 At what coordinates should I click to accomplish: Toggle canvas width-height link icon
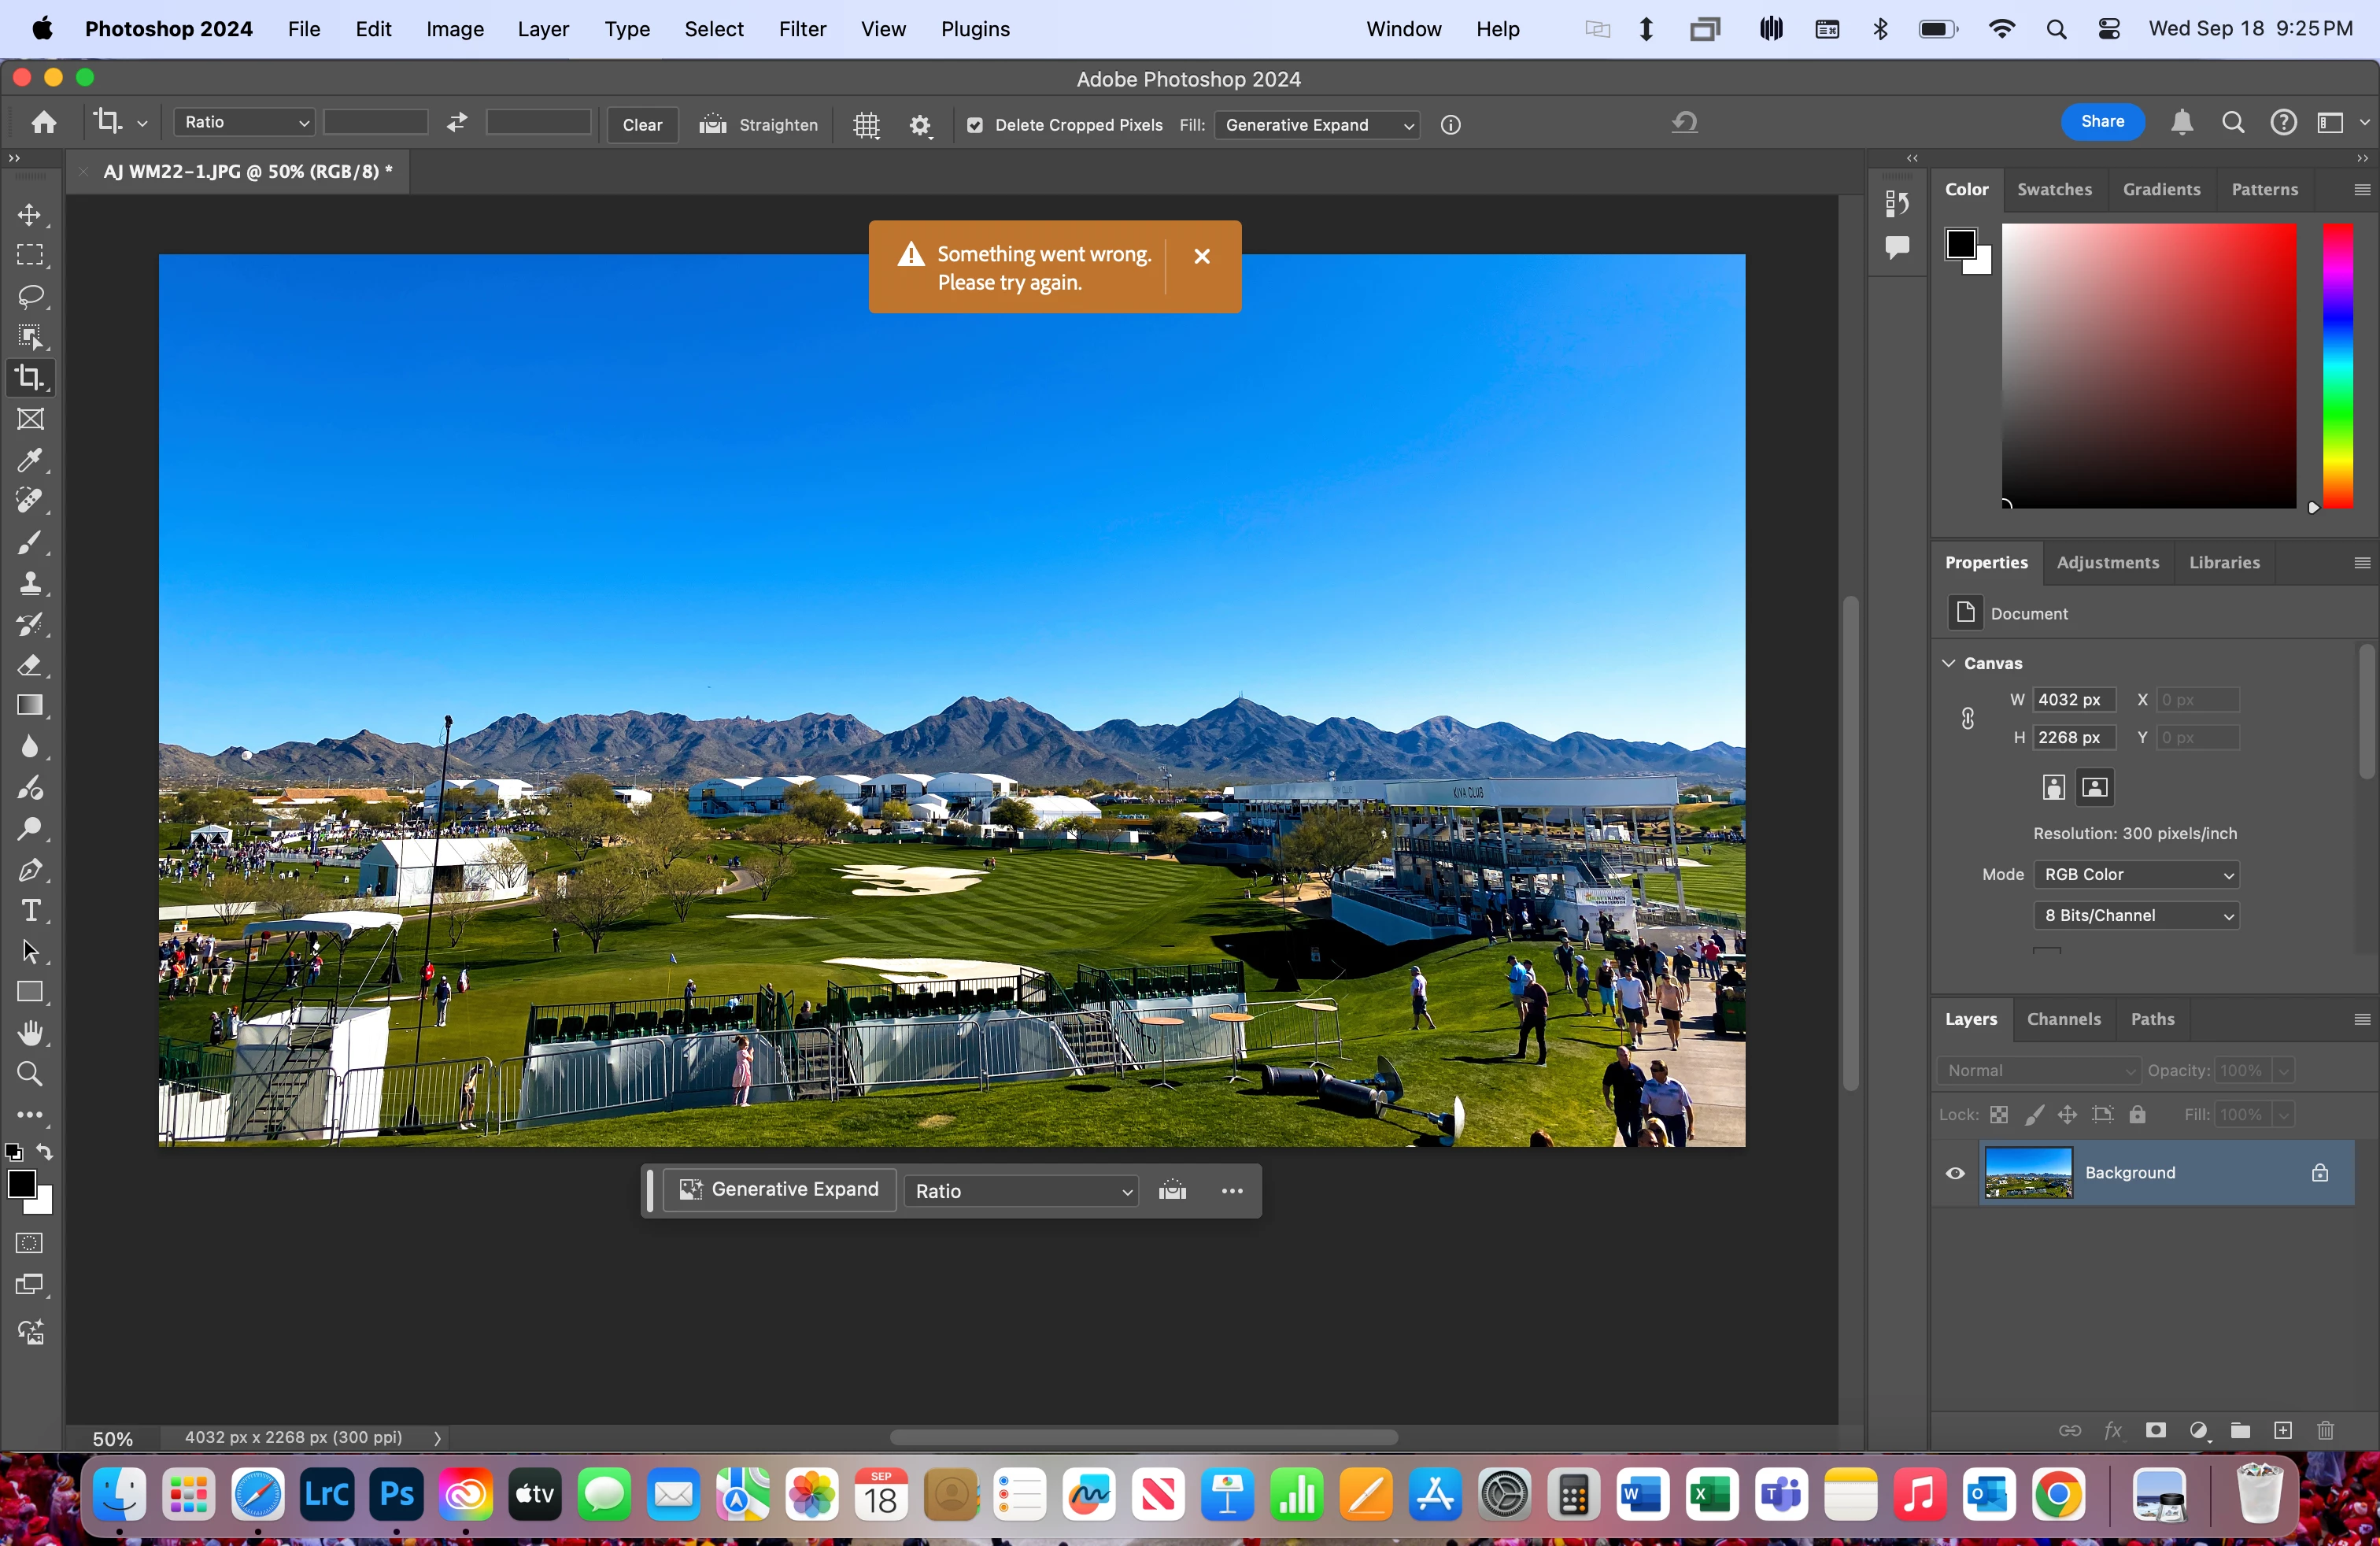point(1967,718)
